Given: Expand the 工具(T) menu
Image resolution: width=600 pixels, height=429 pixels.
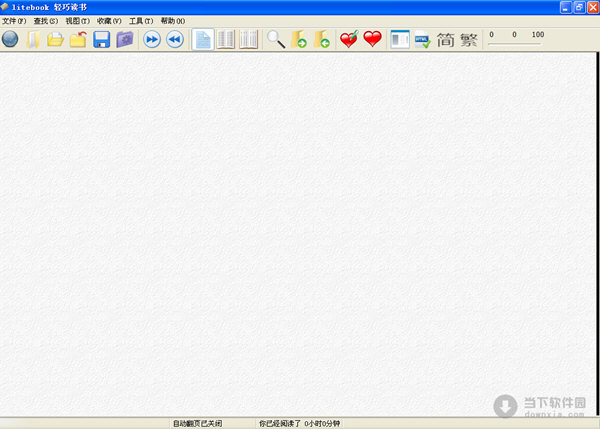Looking at the screenshot, I should 141,21.
